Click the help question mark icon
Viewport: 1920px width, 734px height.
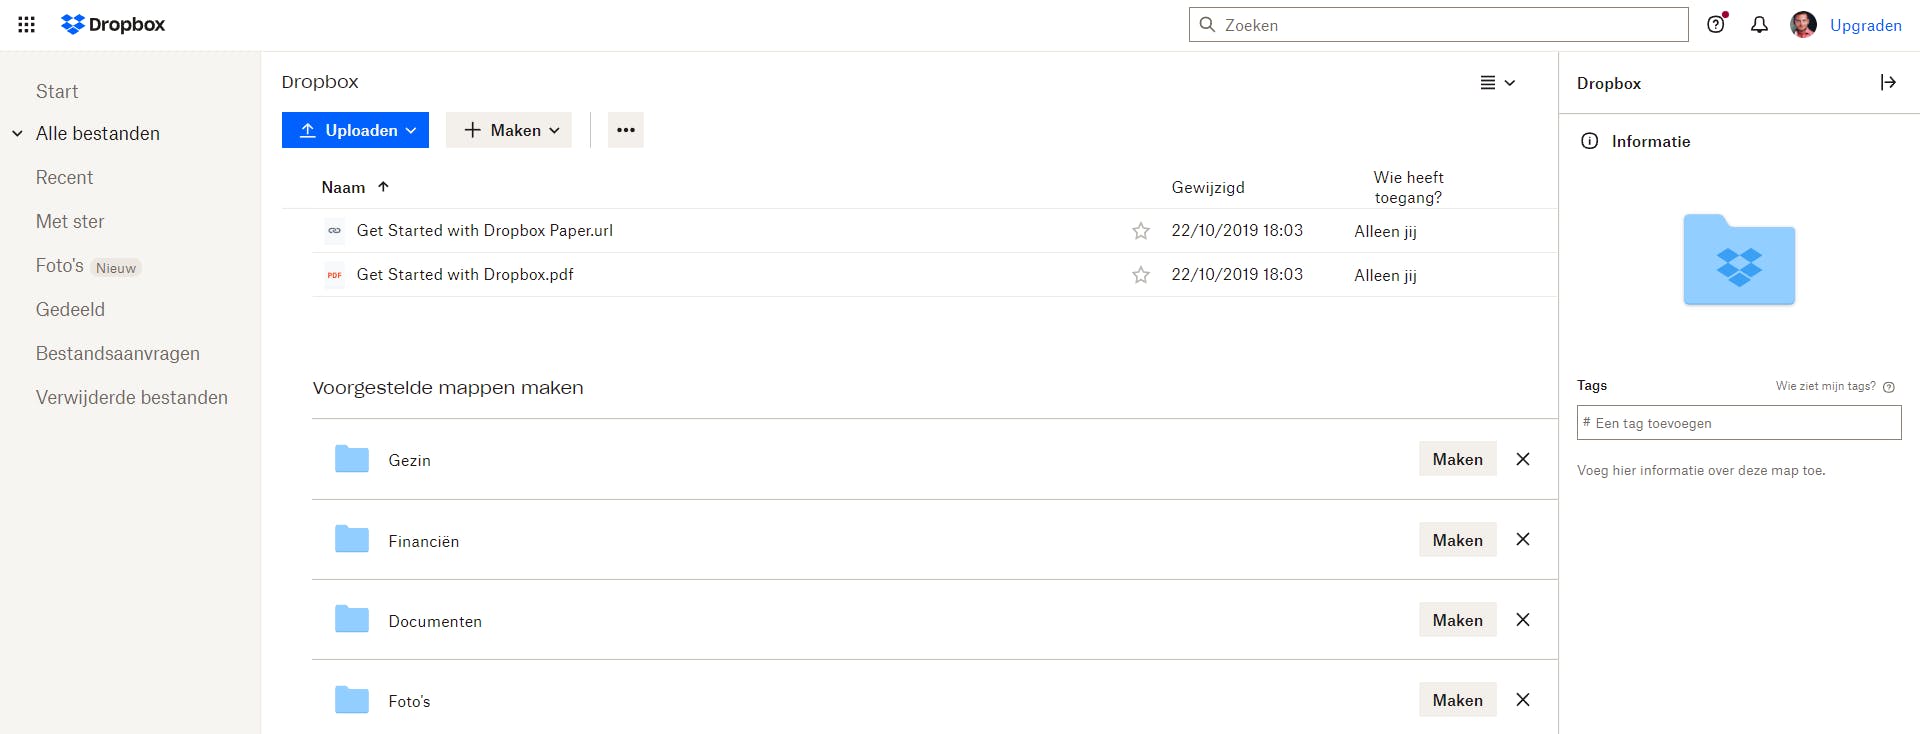coord(1716,25)
